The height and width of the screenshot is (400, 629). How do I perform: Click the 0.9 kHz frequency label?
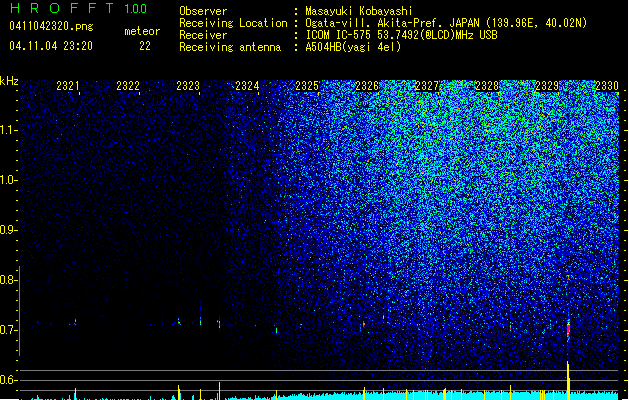tap(8, 230)
